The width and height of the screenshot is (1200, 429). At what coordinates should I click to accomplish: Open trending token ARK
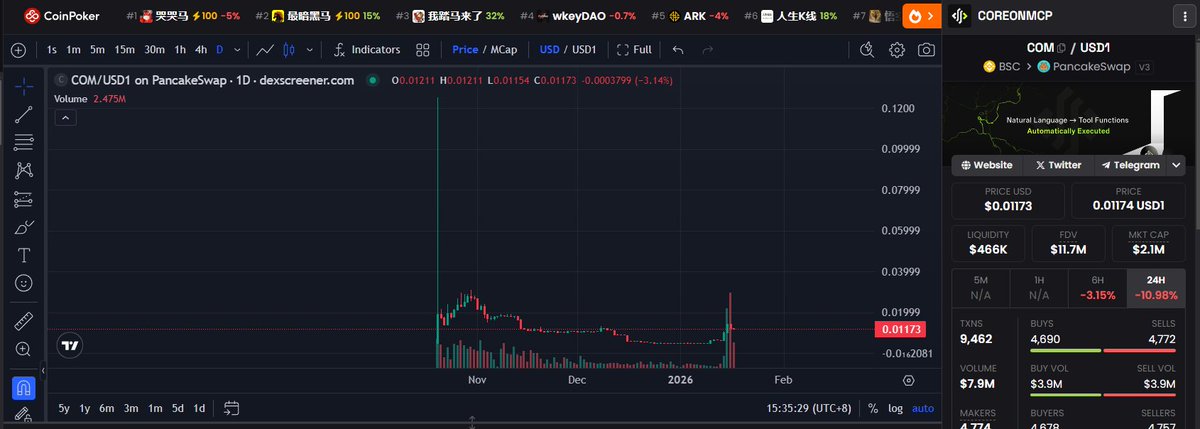click(689, 16)
